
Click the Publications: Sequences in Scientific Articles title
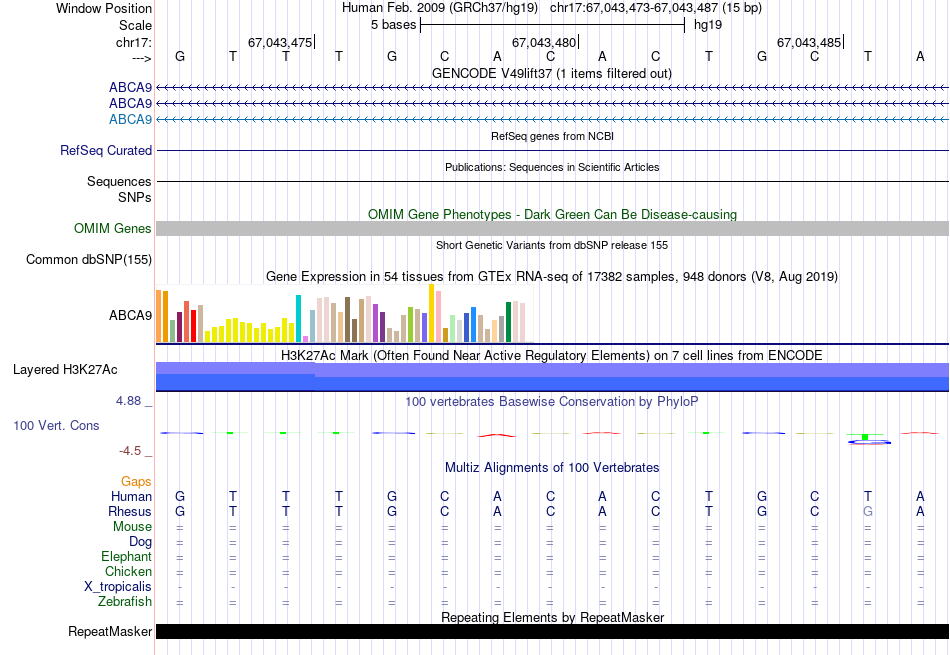[x=552, y=167]
